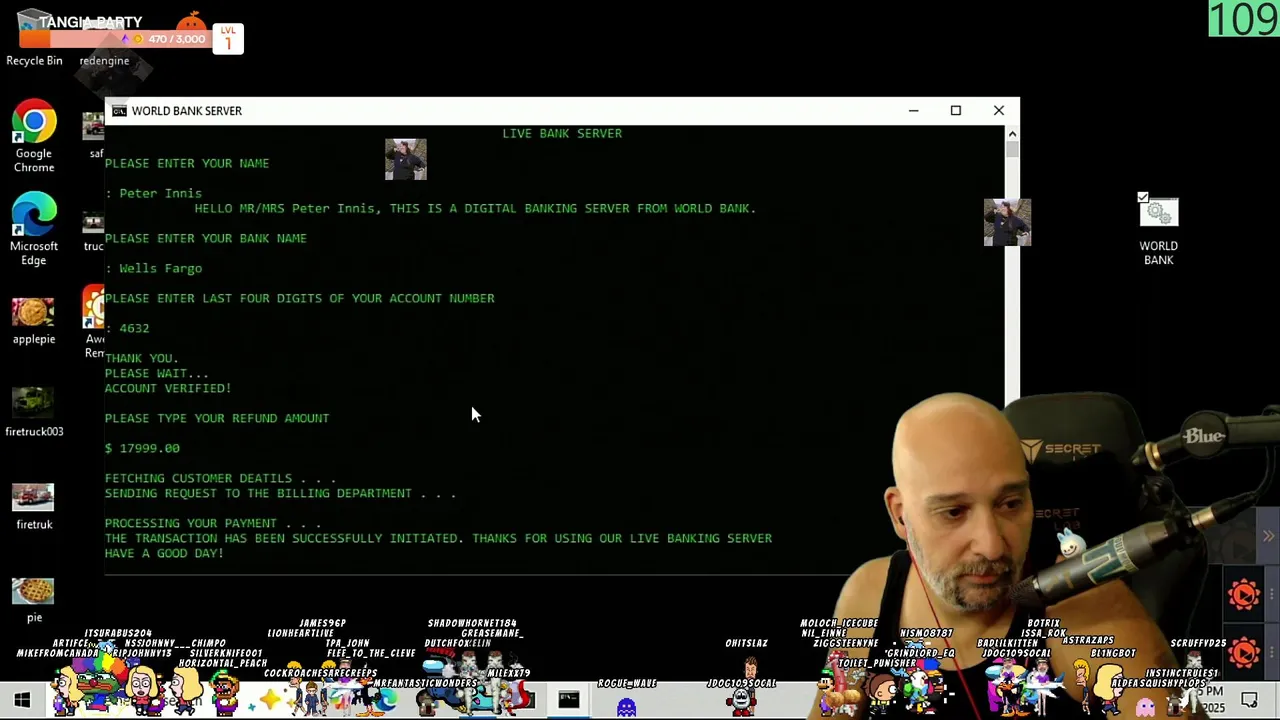Open the console system menu icon
This screenshot has height=720, width=1280.
119,111
